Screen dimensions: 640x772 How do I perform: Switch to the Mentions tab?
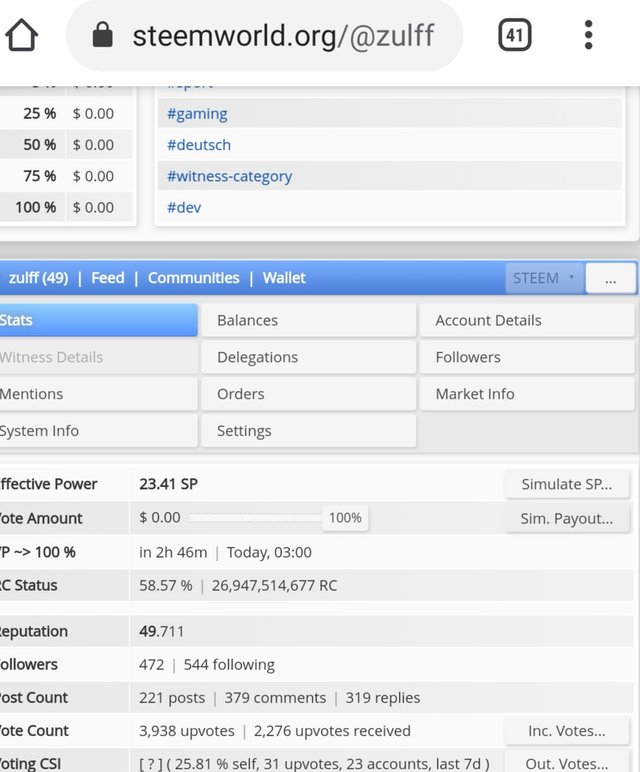[98, 394]
